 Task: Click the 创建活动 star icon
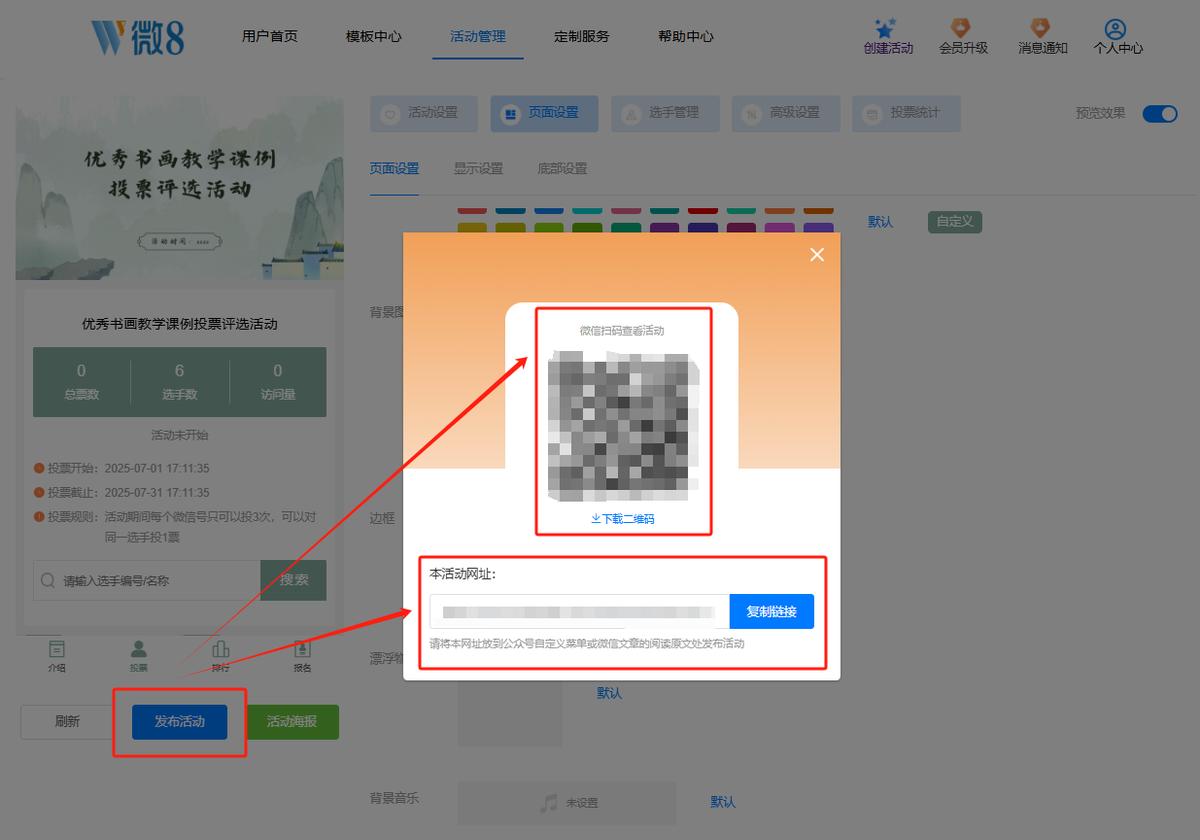[x=885, y=28]
